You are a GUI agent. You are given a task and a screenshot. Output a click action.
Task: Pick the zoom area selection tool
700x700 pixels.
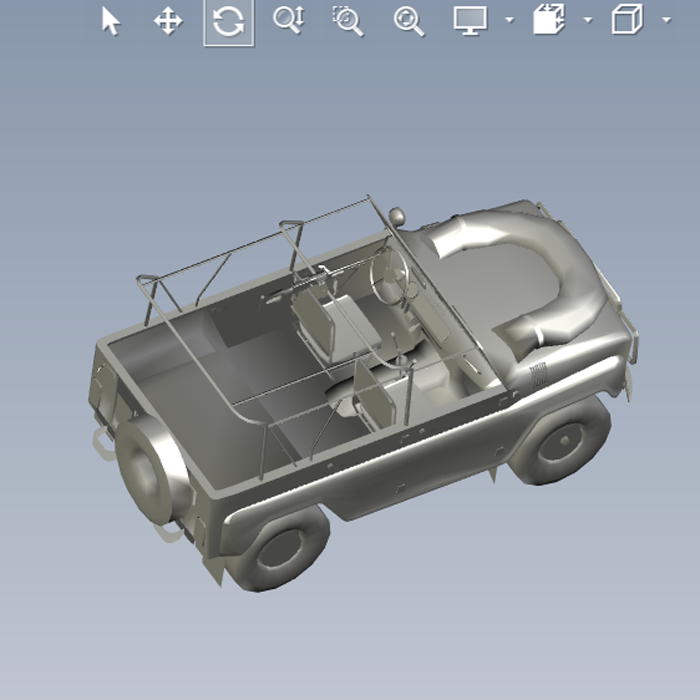(348, 21)
